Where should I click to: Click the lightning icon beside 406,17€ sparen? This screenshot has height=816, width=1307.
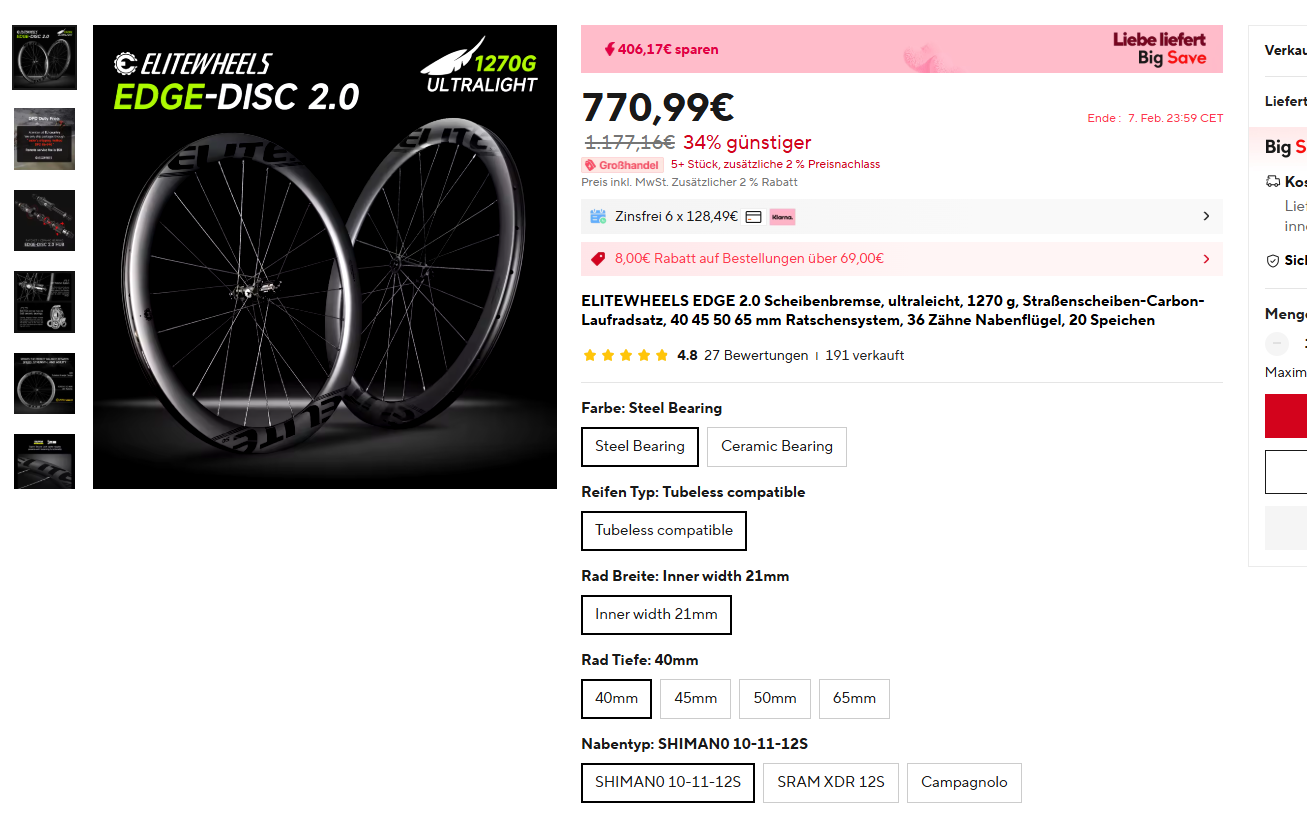point(609,49)
